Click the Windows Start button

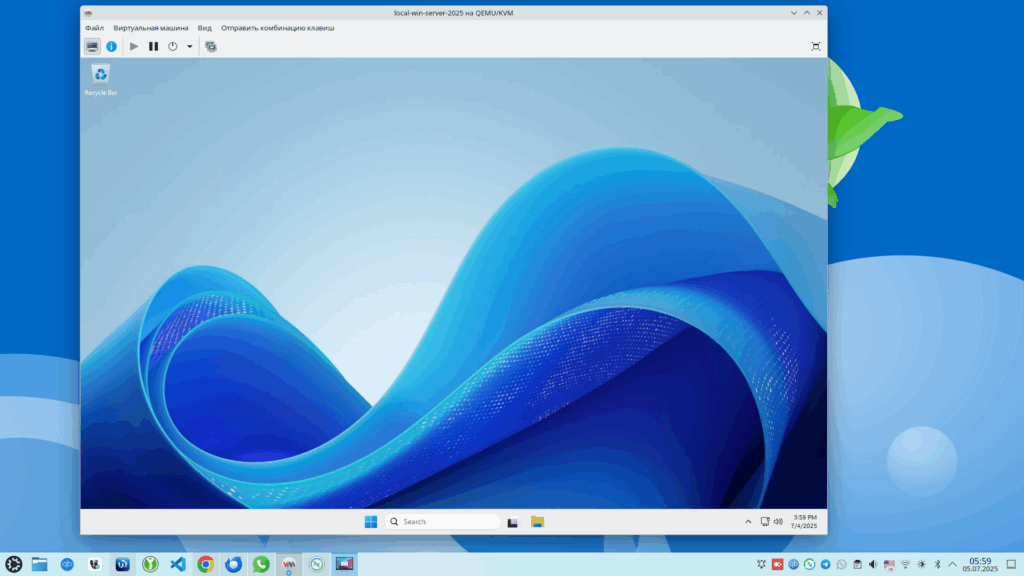[371, 521]
